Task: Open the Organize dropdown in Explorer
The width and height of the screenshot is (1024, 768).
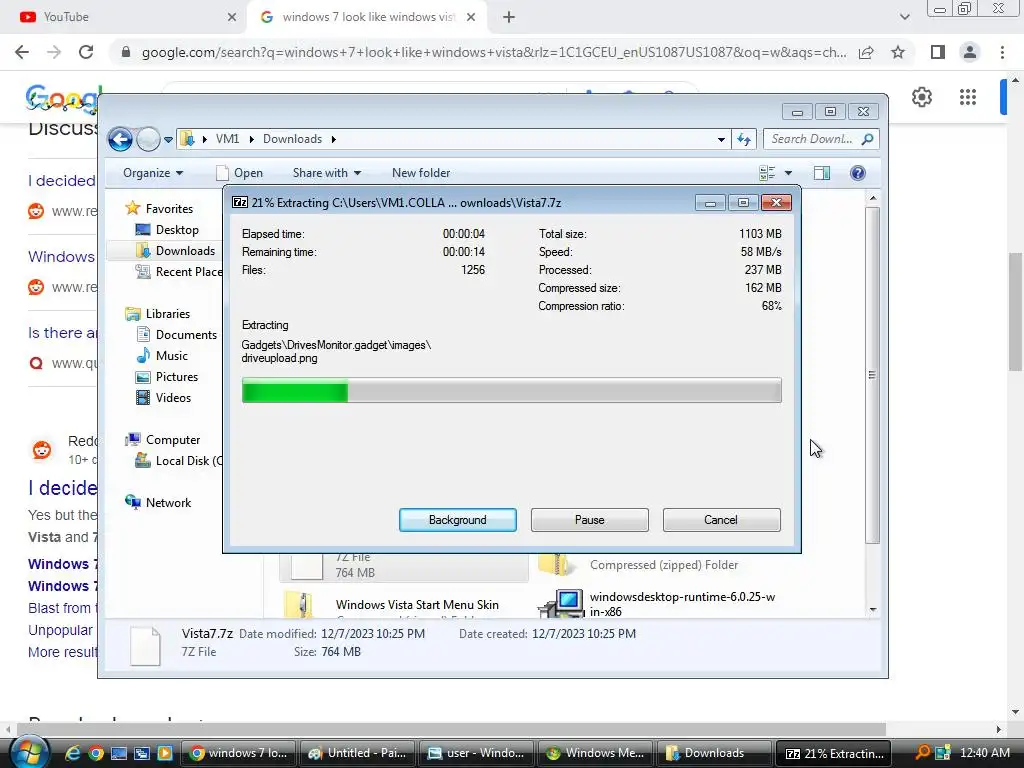Action: pos(153,173)
